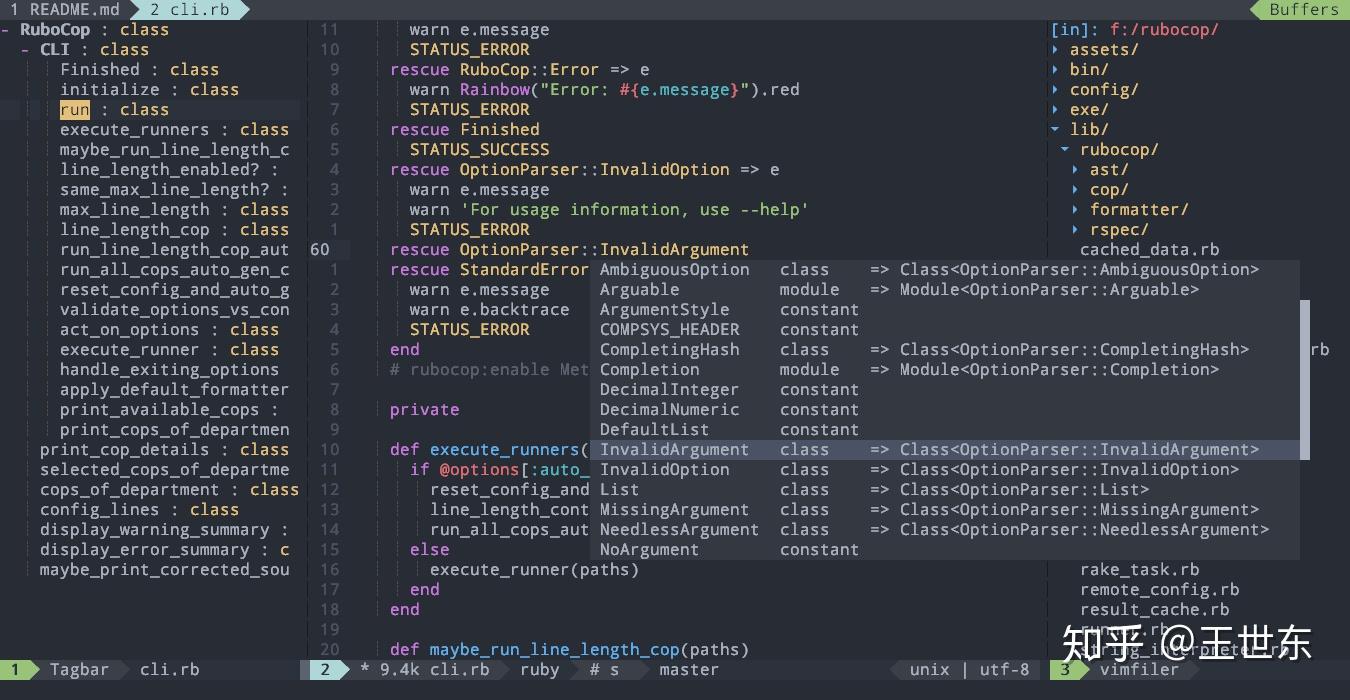Click the STATUS_SUCCESS constant in code
Viewport: 1350px width, 700px height.
(x=480, y=150)
